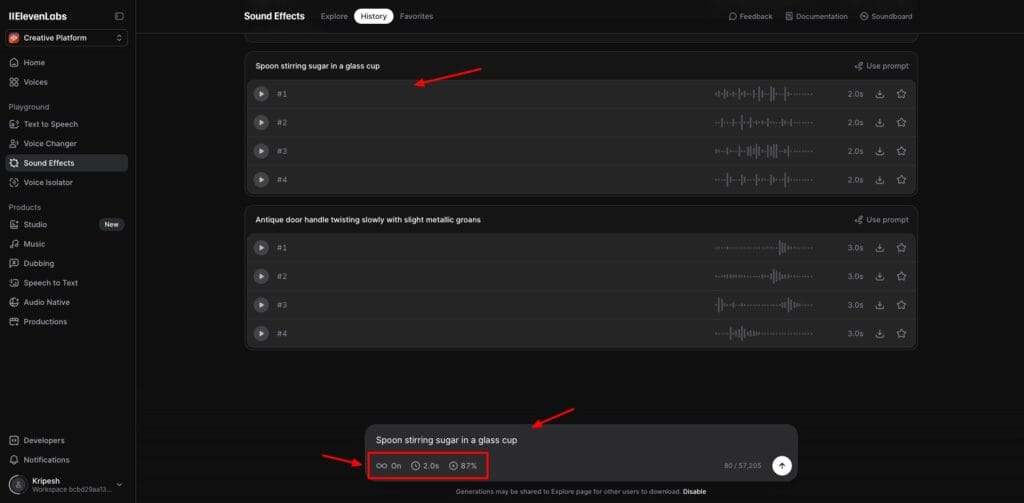Click the 80 / 57,205 credits counter
The height and width of the screenshot is (503, 1024).
click(x=743, y=466)
